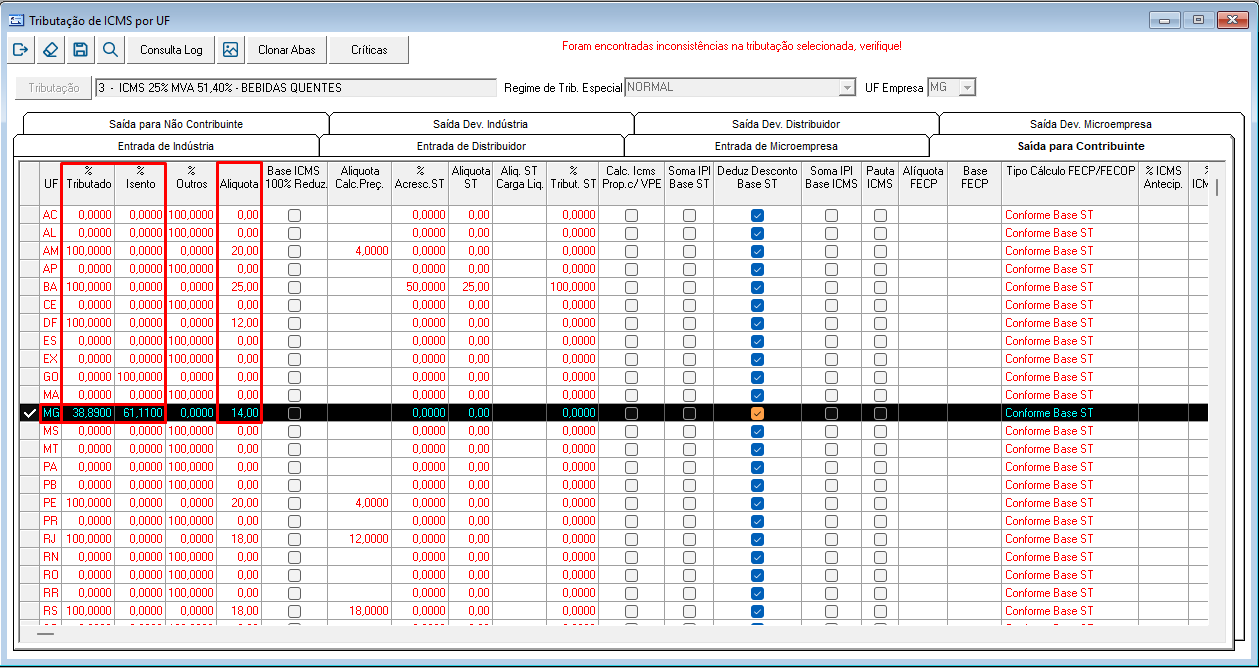Viewport: 1259px width, 668px height.
Task: Toggle Deduz Desconto Base ST checkbox for RS
Action: (x=757, y=611)
